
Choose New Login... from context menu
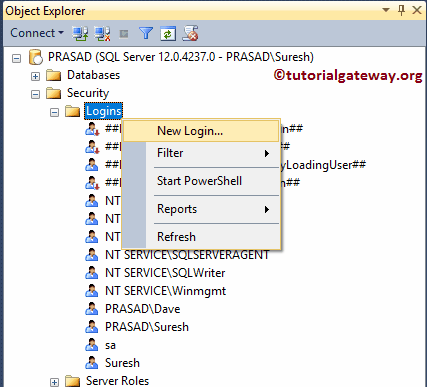click(x=201, y=131)
